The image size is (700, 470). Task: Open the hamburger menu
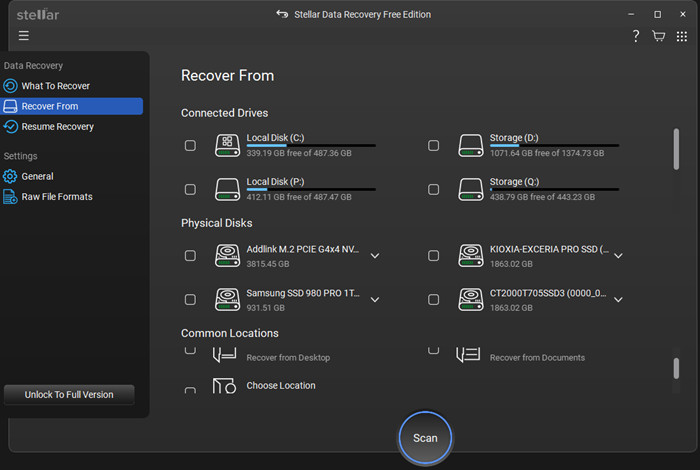24,36
